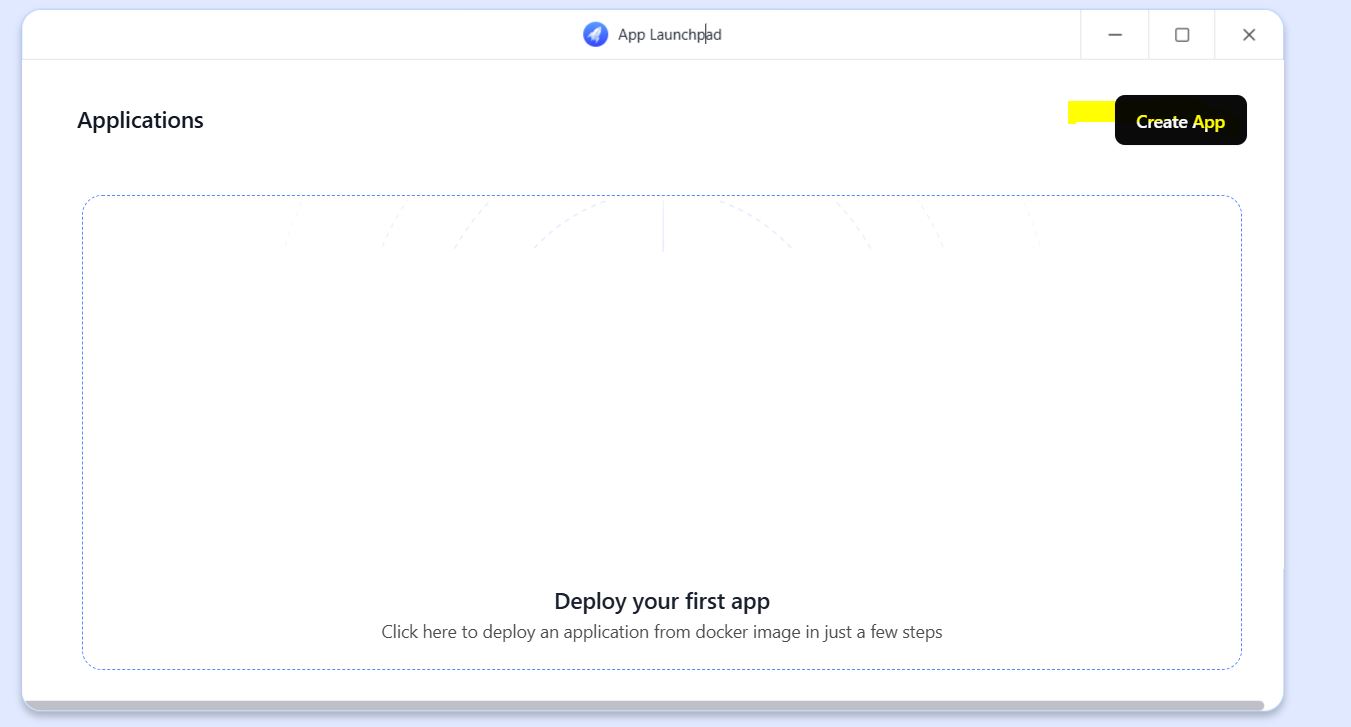Image resolution: width=1351 pixels, height=727 pixels.
Task: Maximize the App Launchpad window
Action: coord(1181,35)
